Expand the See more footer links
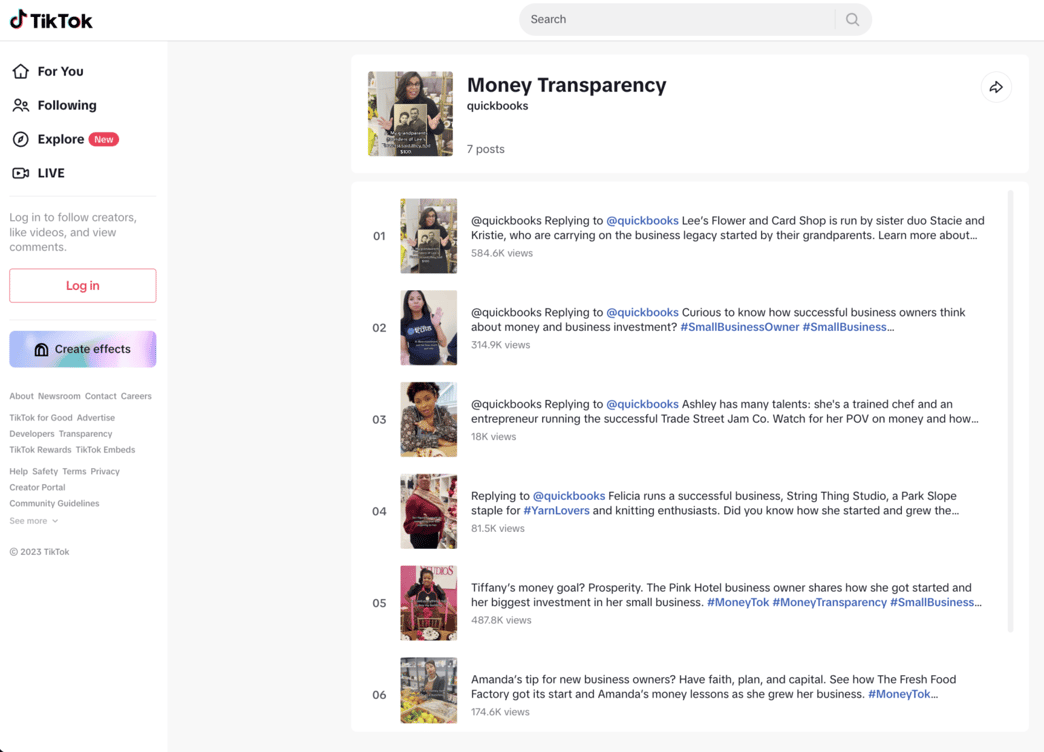Viewport: 1044px width, 752px height. click(34, 521)
